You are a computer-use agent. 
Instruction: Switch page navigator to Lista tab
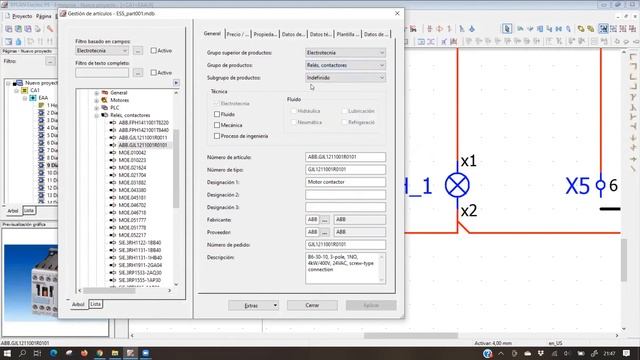click(29, 211)
